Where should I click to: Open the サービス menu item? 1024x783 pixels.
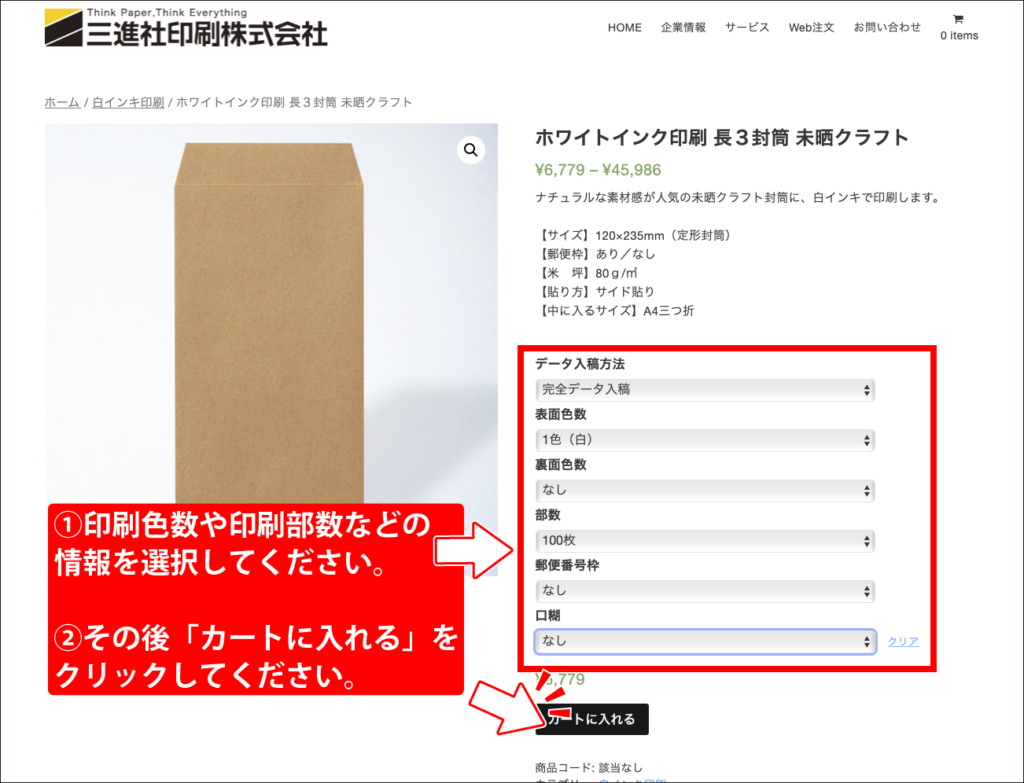click(747, 27)
